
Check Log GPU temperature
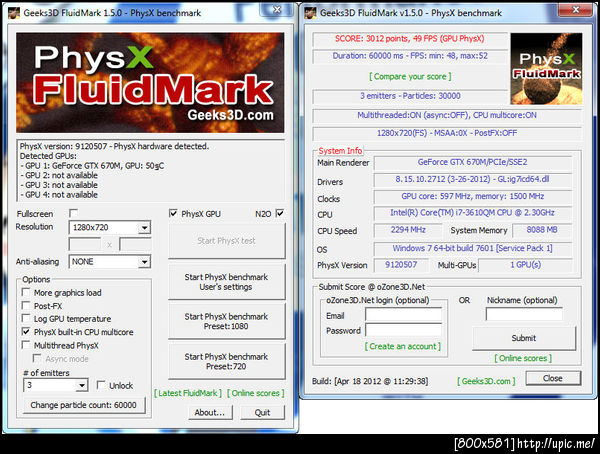[x=26, y=318]
